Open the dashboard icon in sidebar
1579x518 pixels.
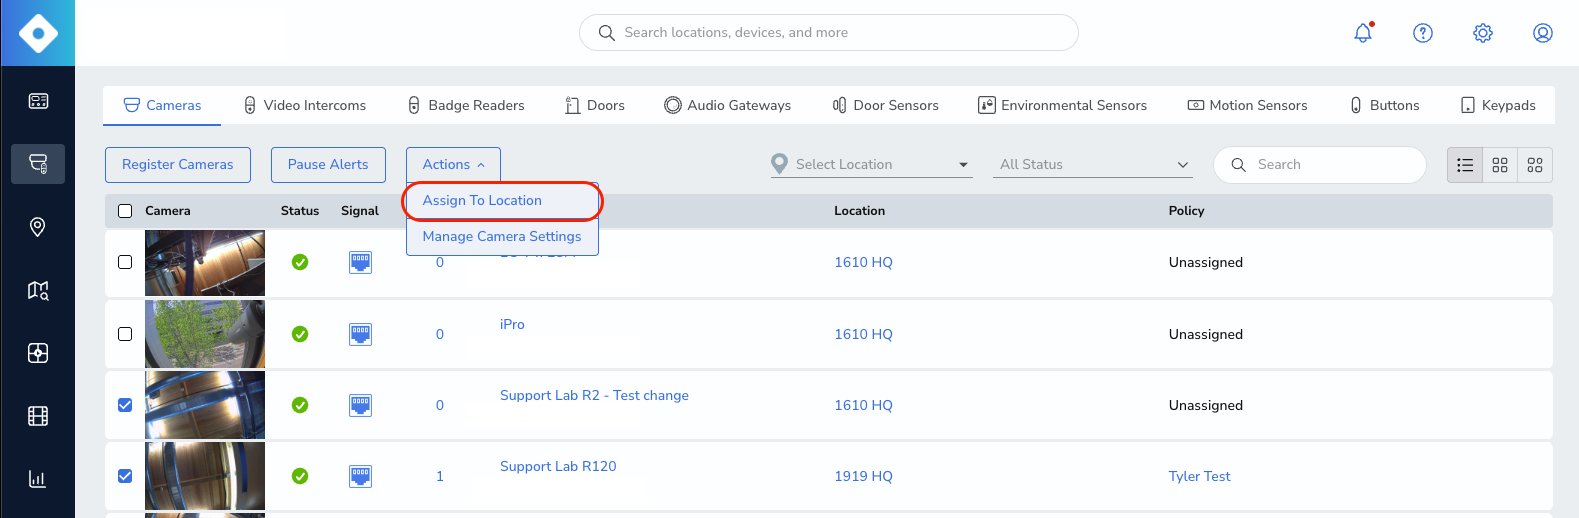click(38, 101)
